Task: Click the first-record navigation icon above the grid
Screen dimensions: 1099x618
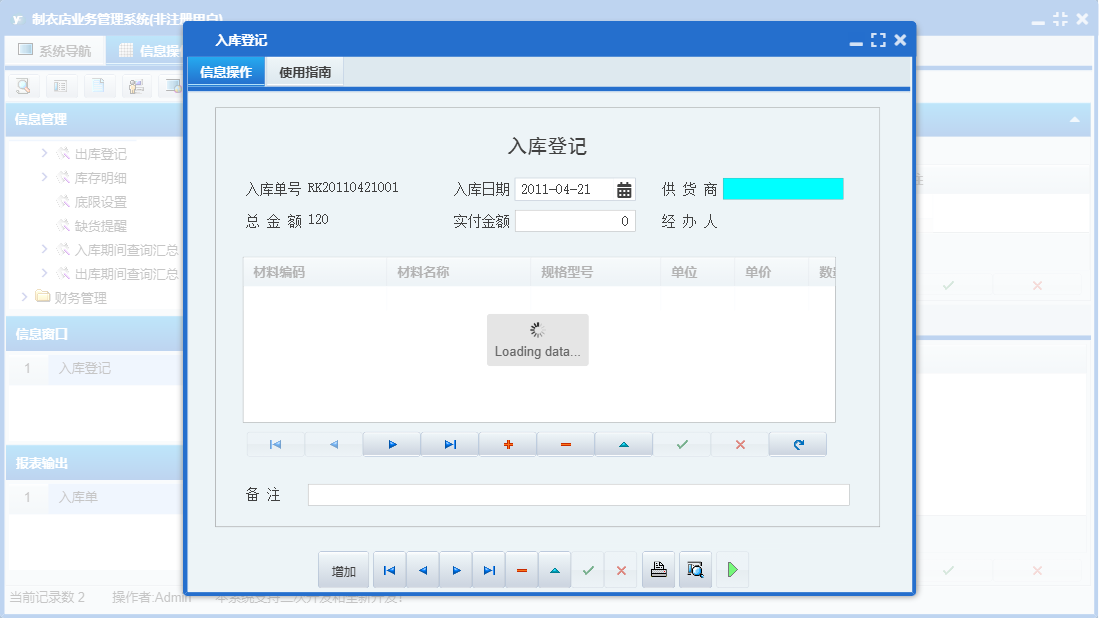Action: pyautogui.click(x=275, y=444)
